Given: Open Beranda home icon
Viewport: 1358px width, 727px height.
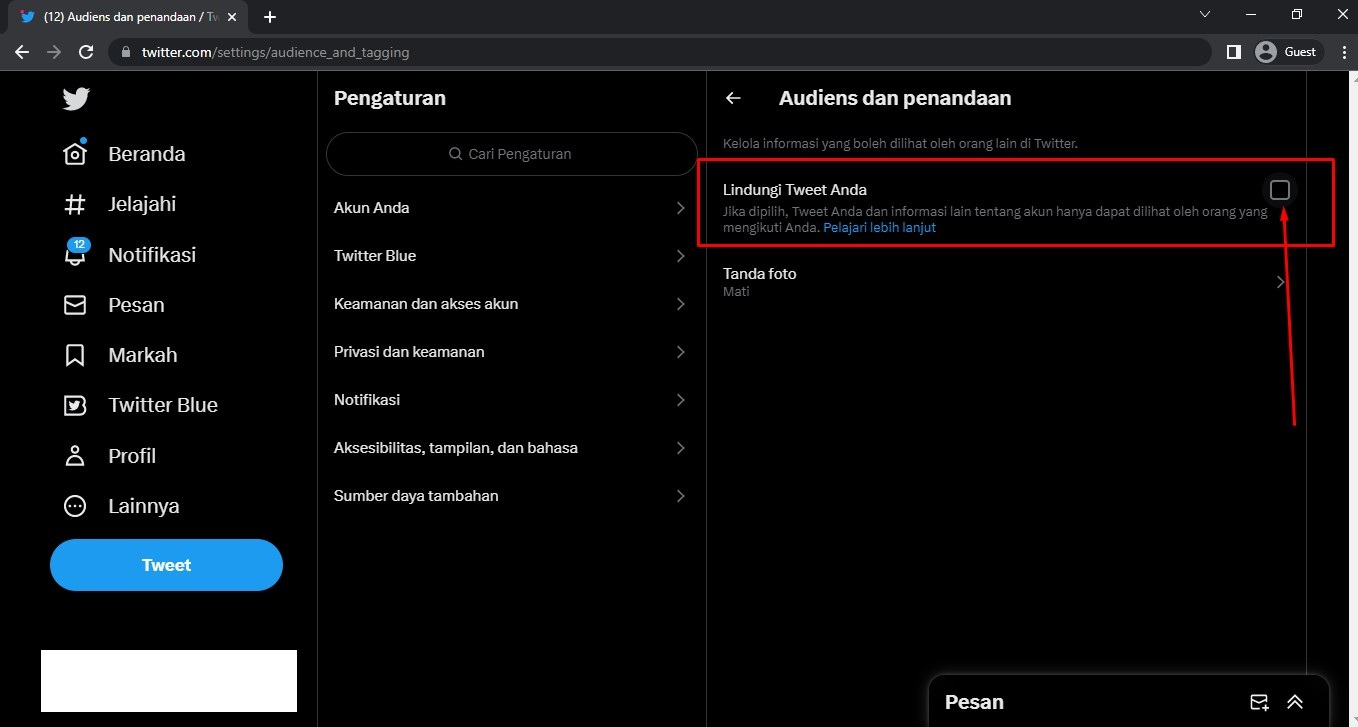Looking at the screenshot, I should (75, 153).
